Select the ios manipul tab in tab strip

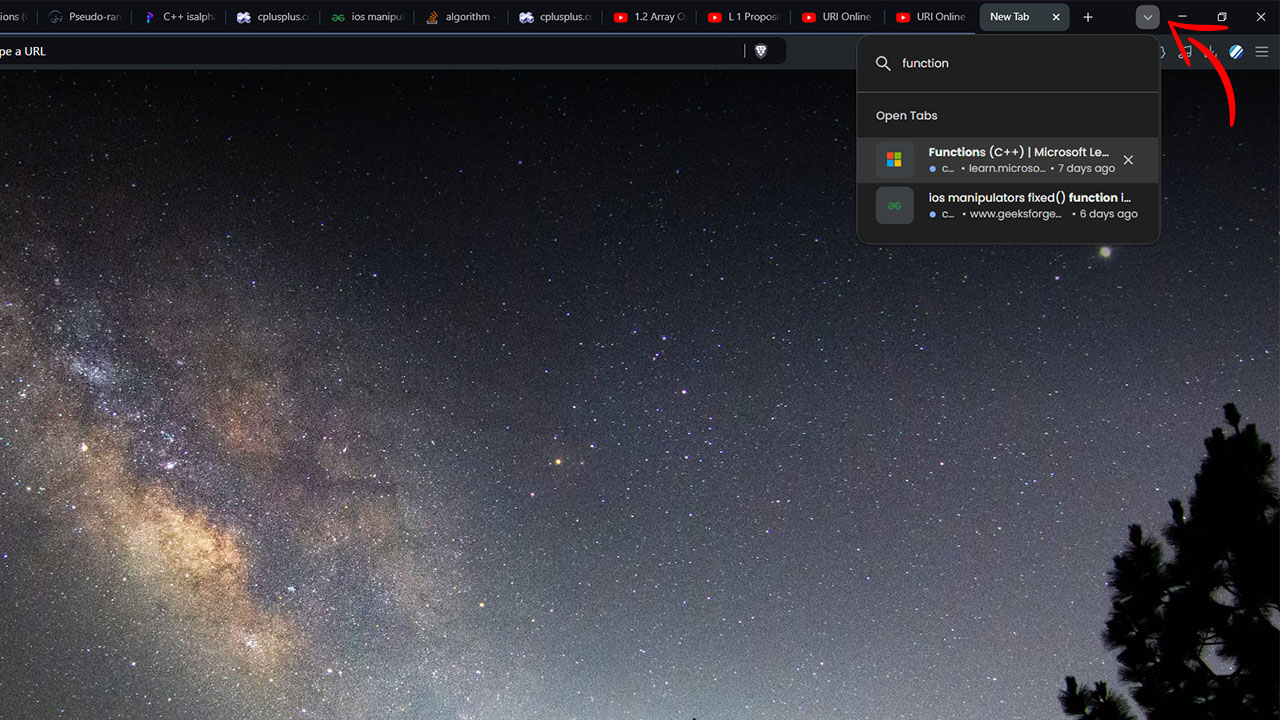point(368,17)
